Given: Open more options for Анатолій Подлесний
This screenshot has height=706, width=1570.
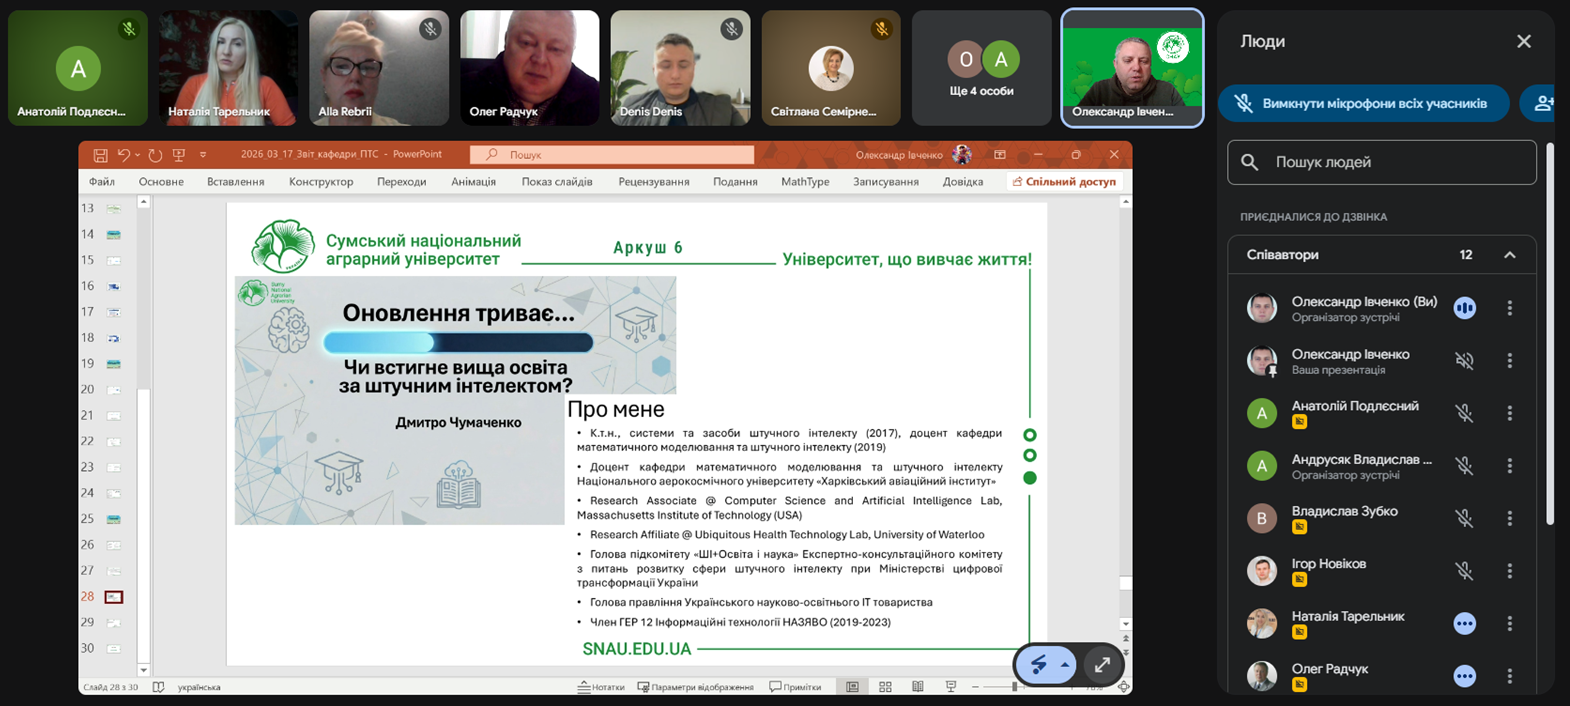Looking at the screenshot, I should pyautogui.click(x=1509, y=413).
